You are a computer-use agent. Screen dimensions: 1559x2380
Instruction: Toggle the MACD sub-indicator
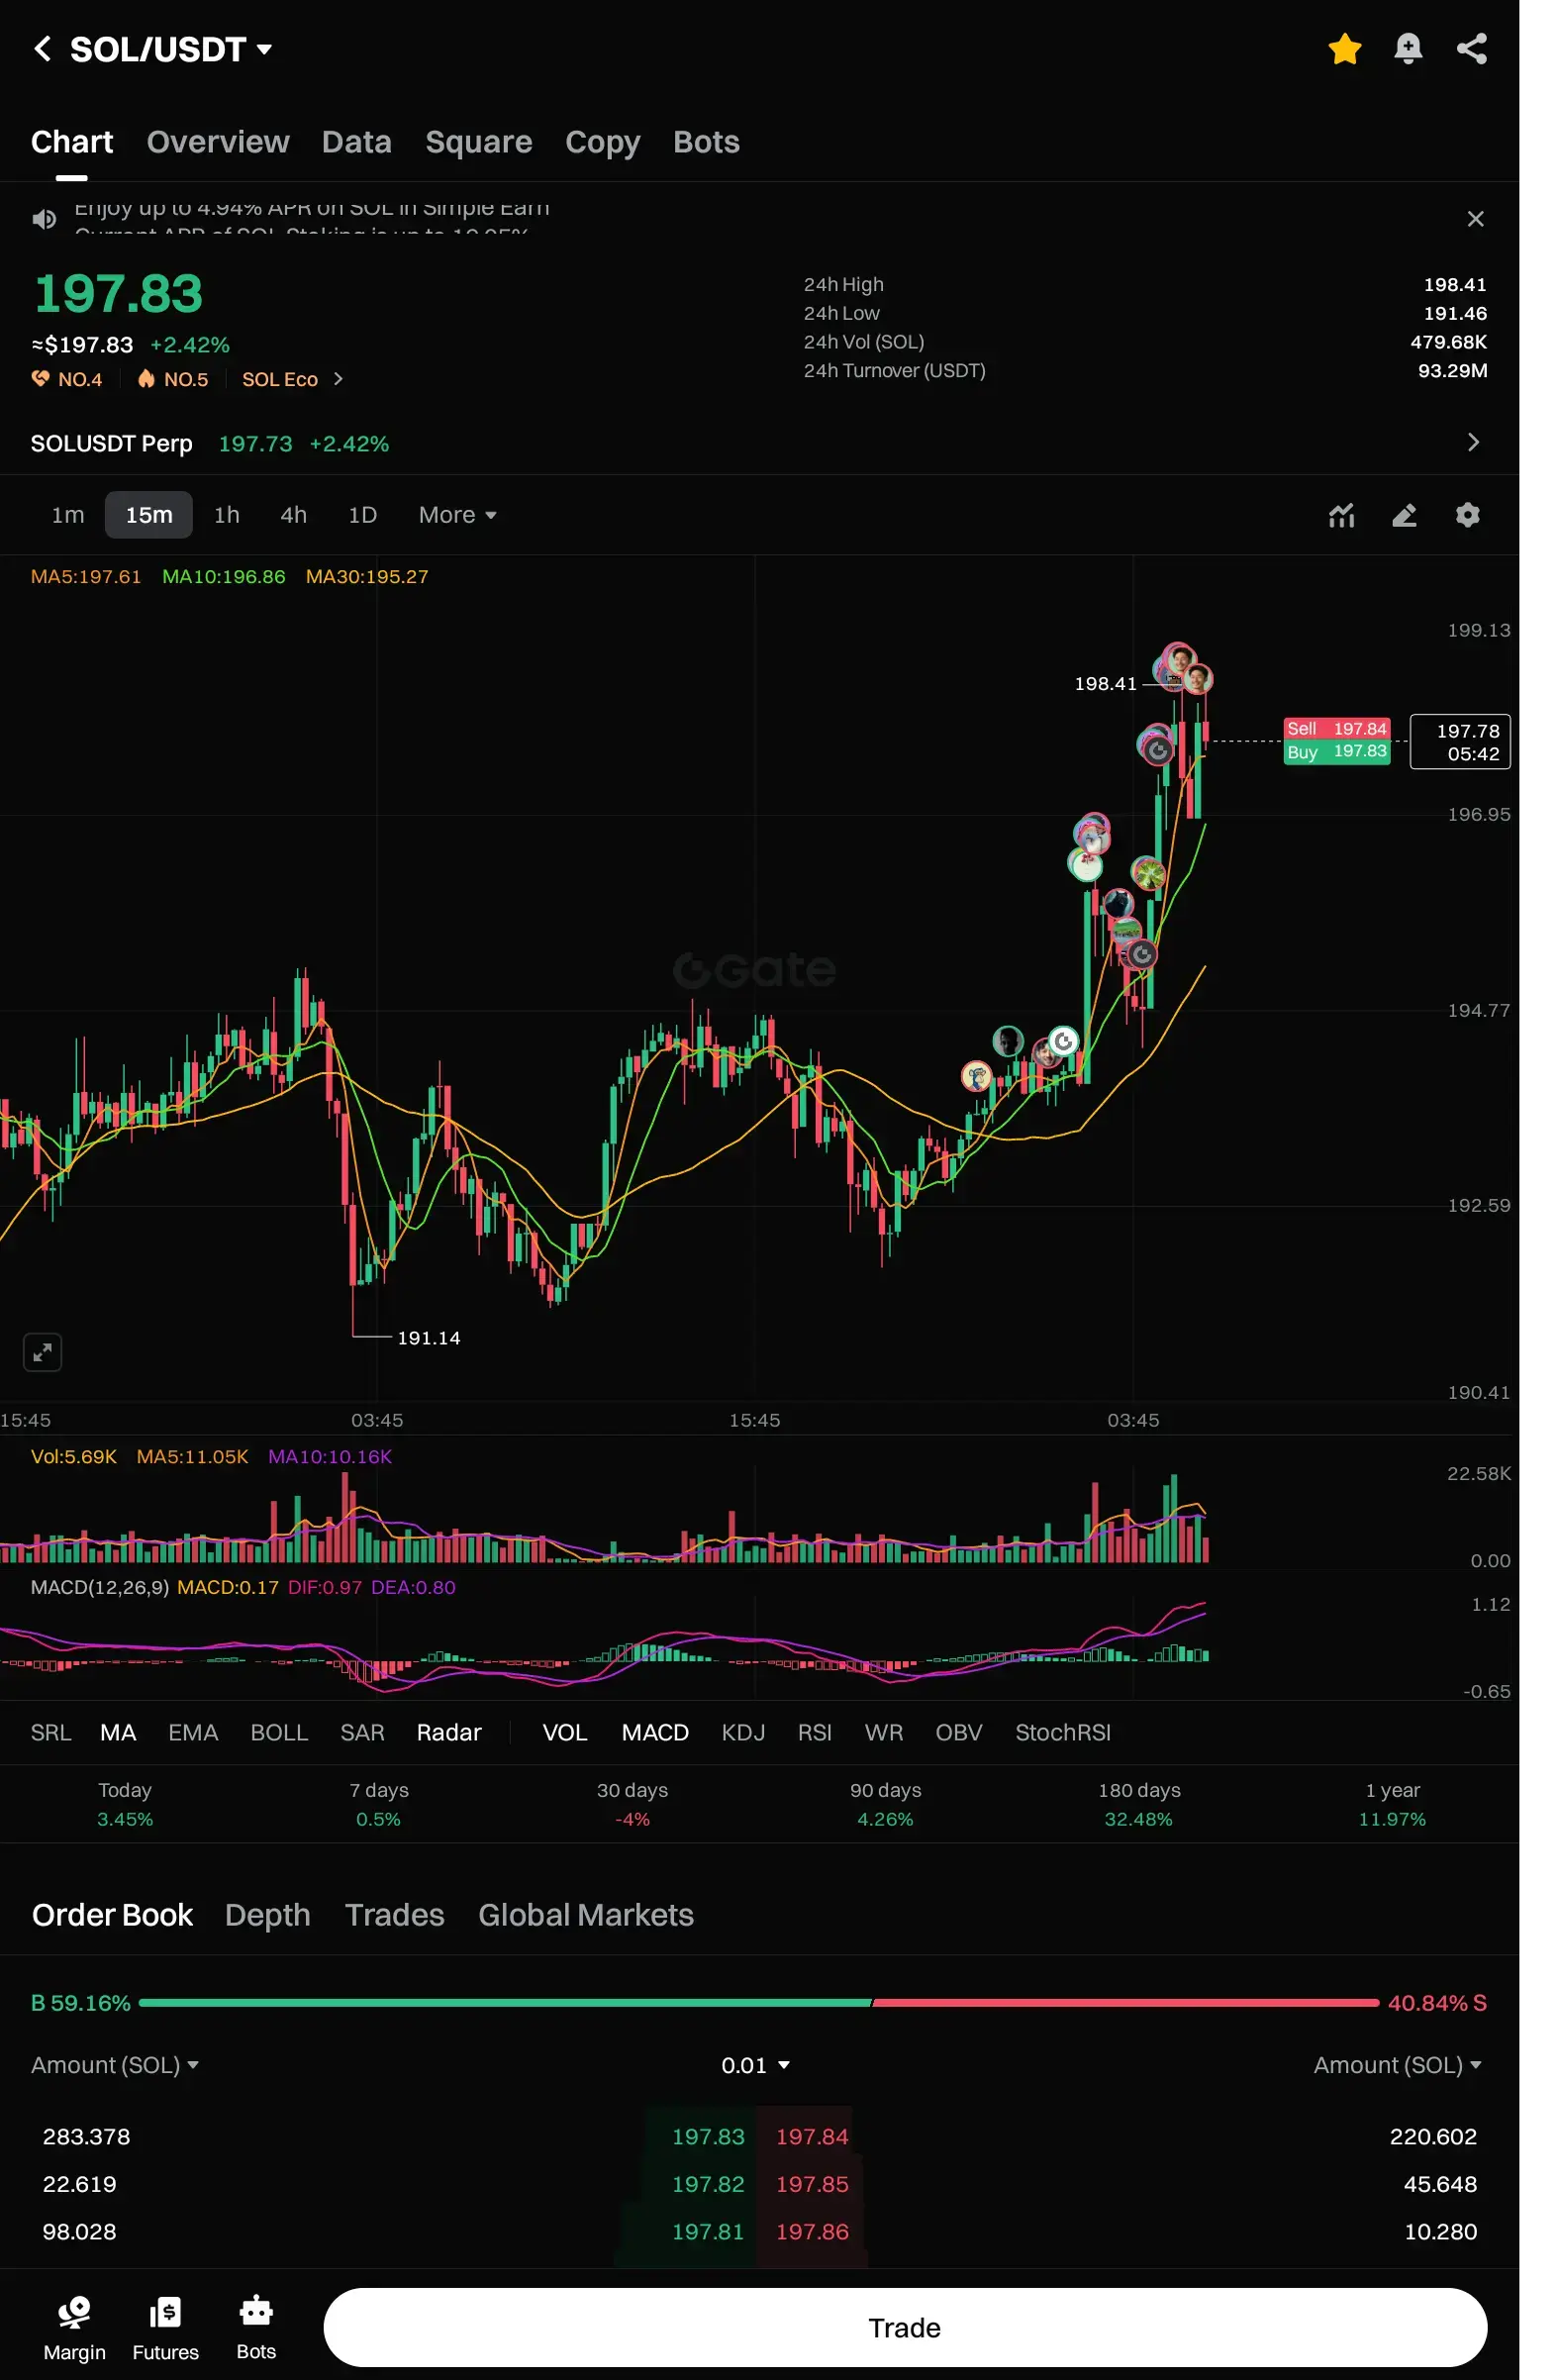click(x=655, y=1733)
